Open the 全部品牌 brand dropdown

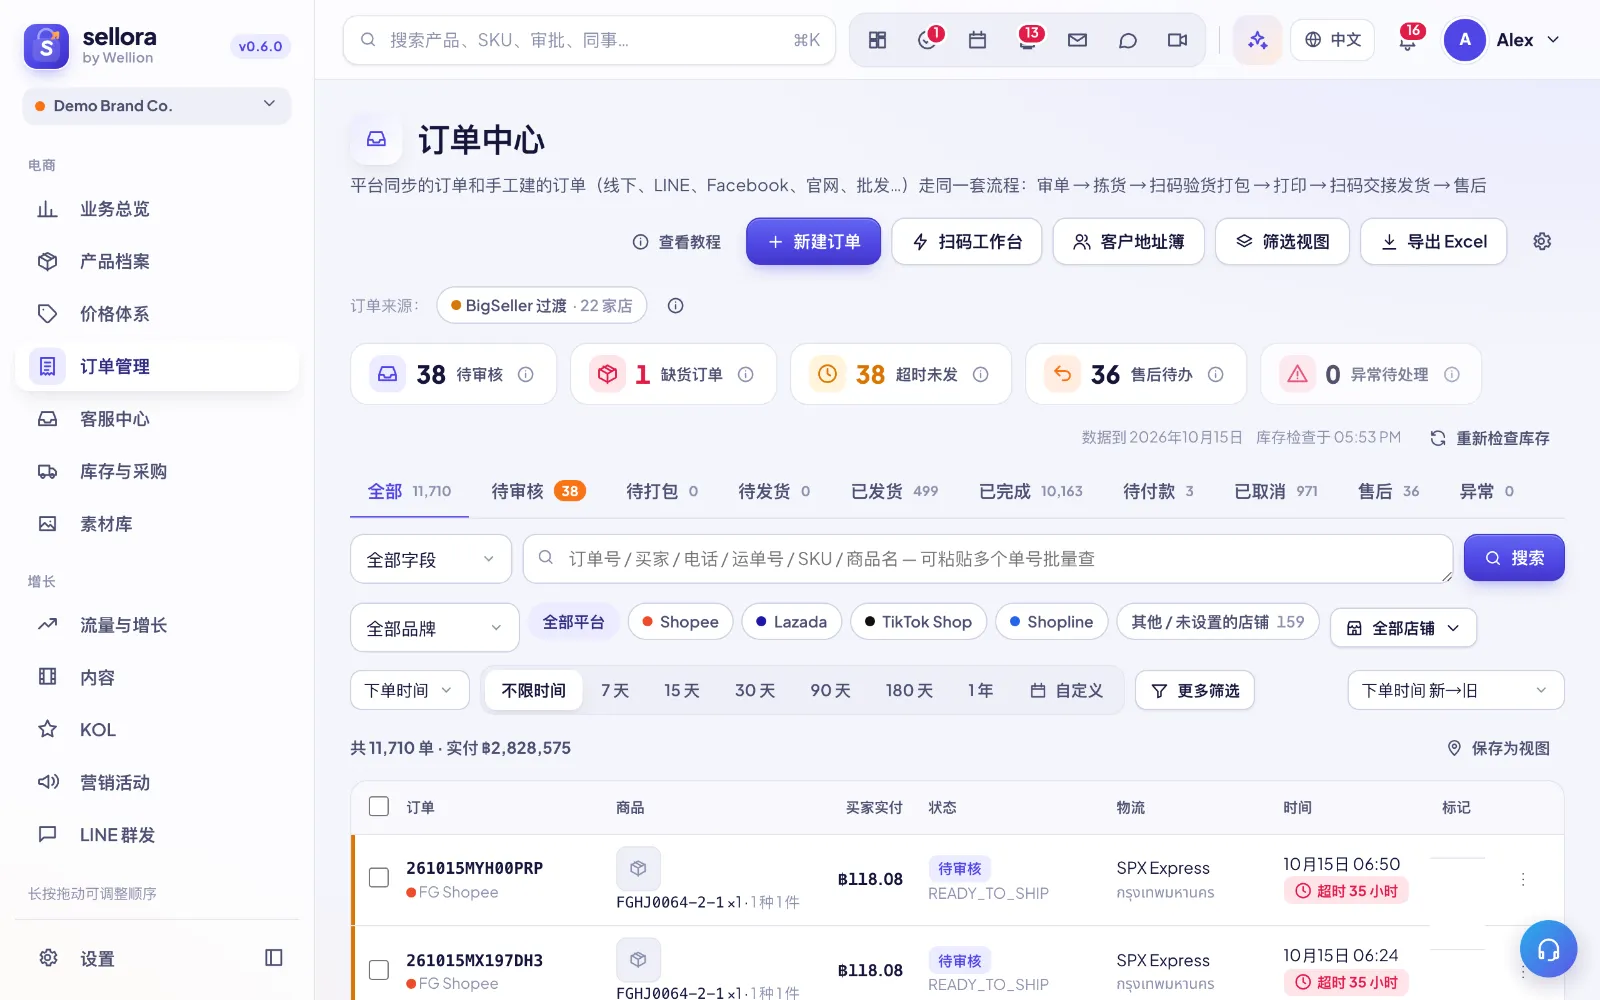[x=435, y=628]
